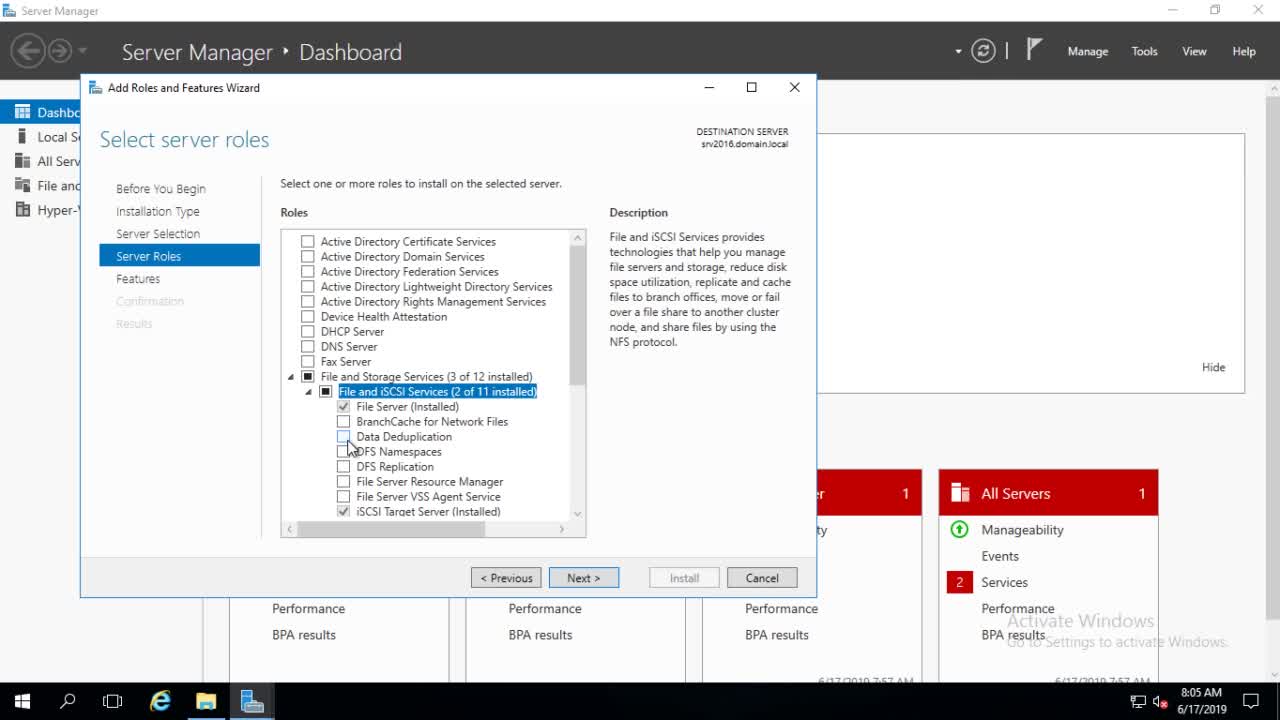Image resolution: width=1280 pixels, height=720 pixels.
Task: Open File Explorer from taskbar
Action: [206, 701]
